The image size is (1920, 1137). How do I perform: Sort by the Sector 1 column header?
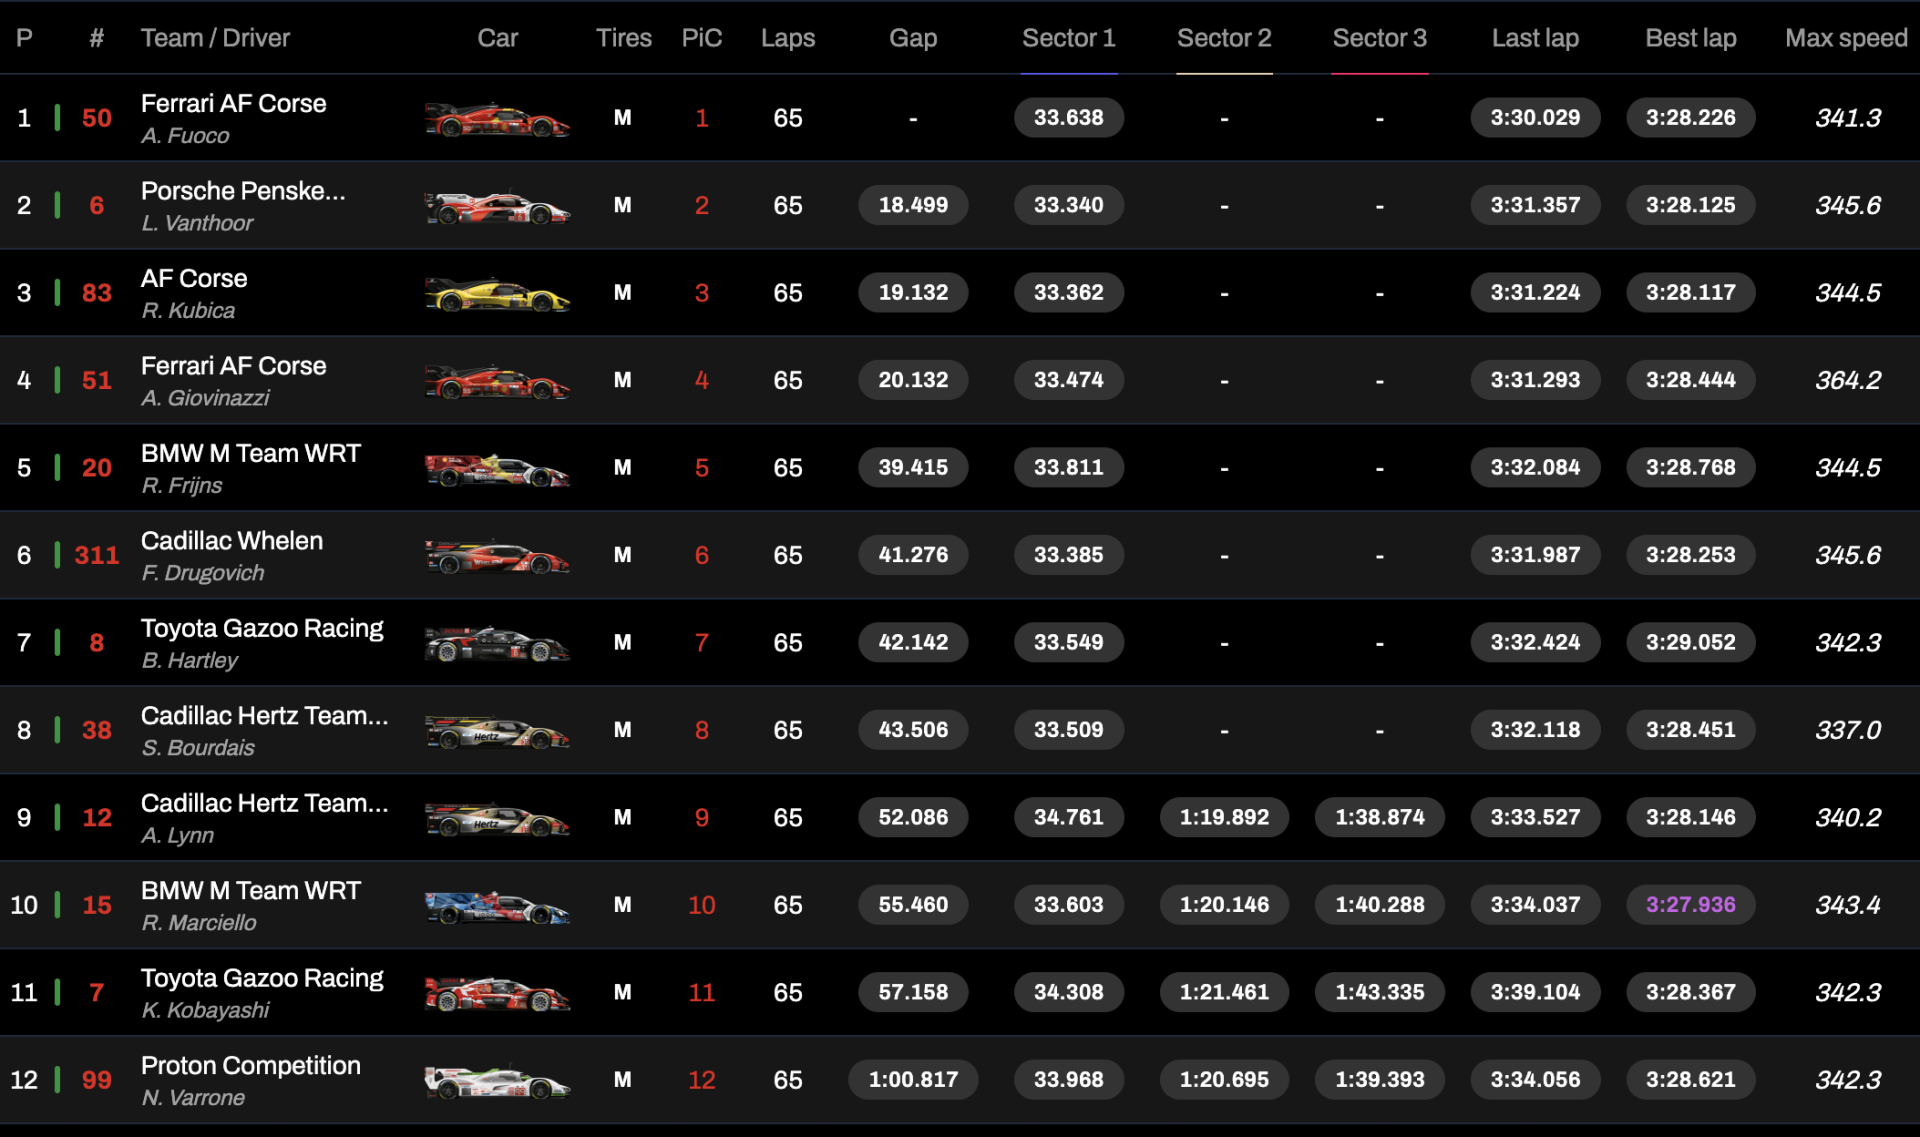(x=1068, y=38)
